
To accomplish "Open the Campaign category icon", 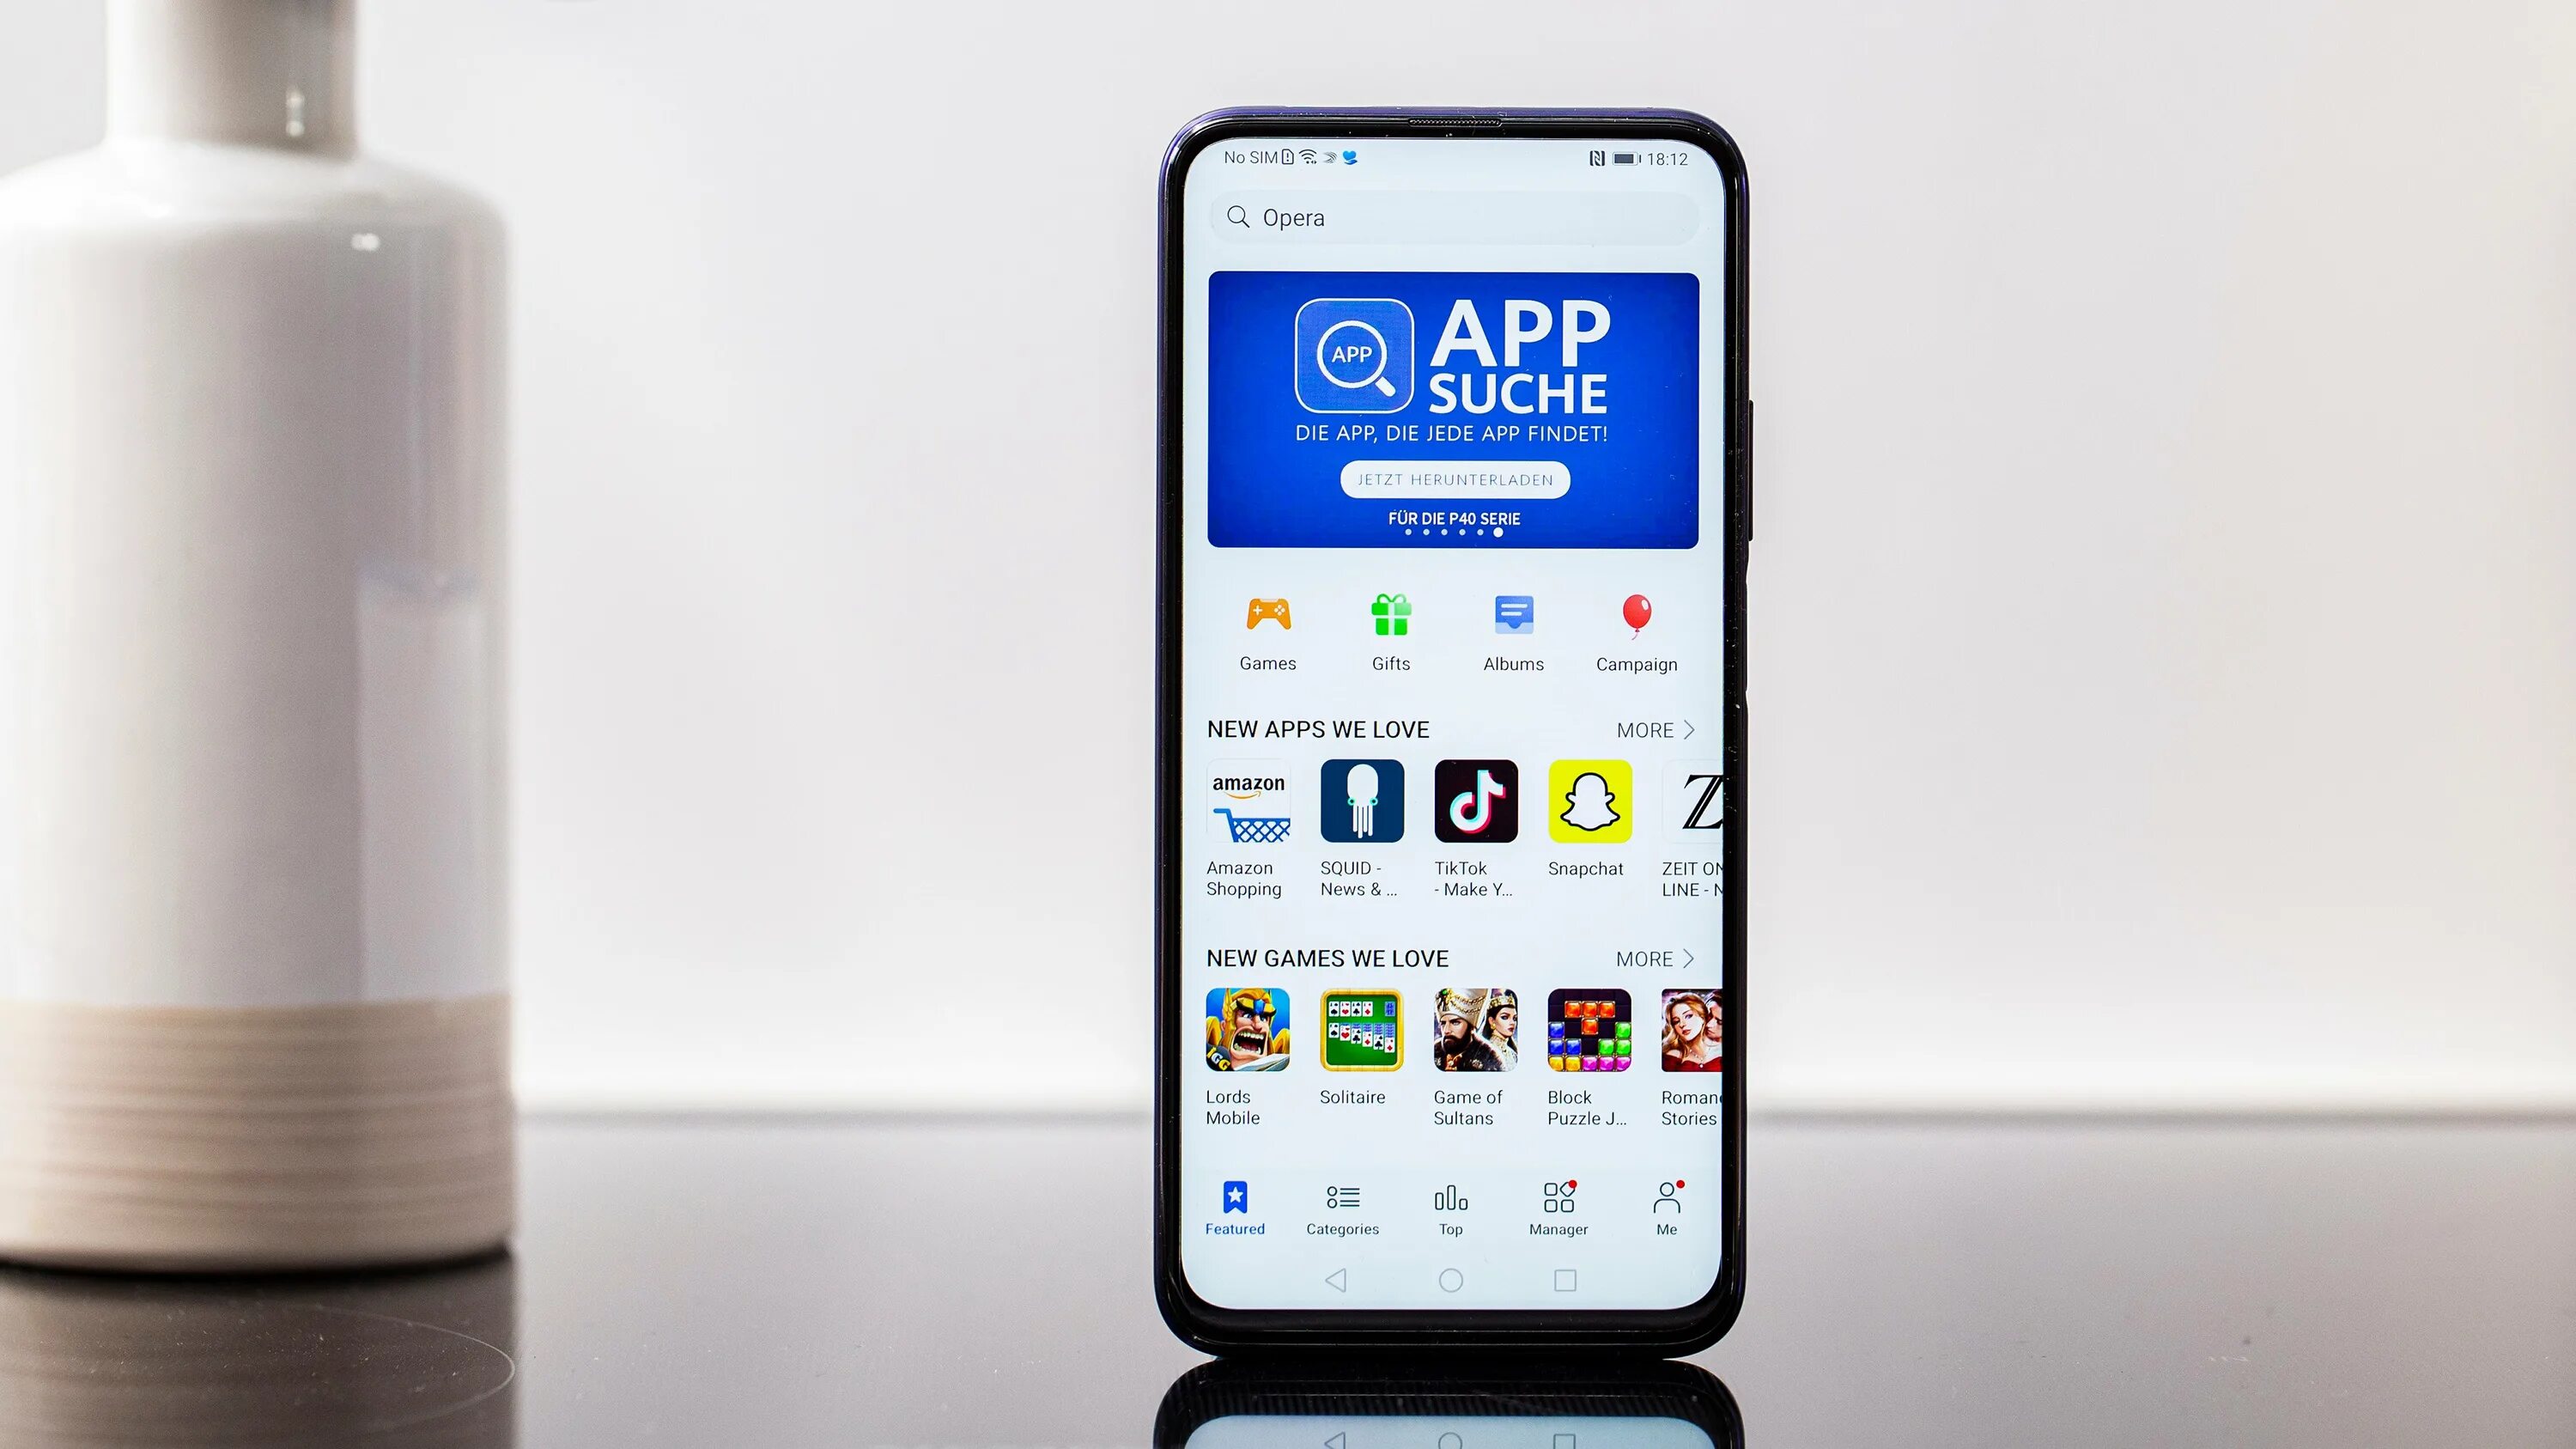I will tap(1635, 628).
